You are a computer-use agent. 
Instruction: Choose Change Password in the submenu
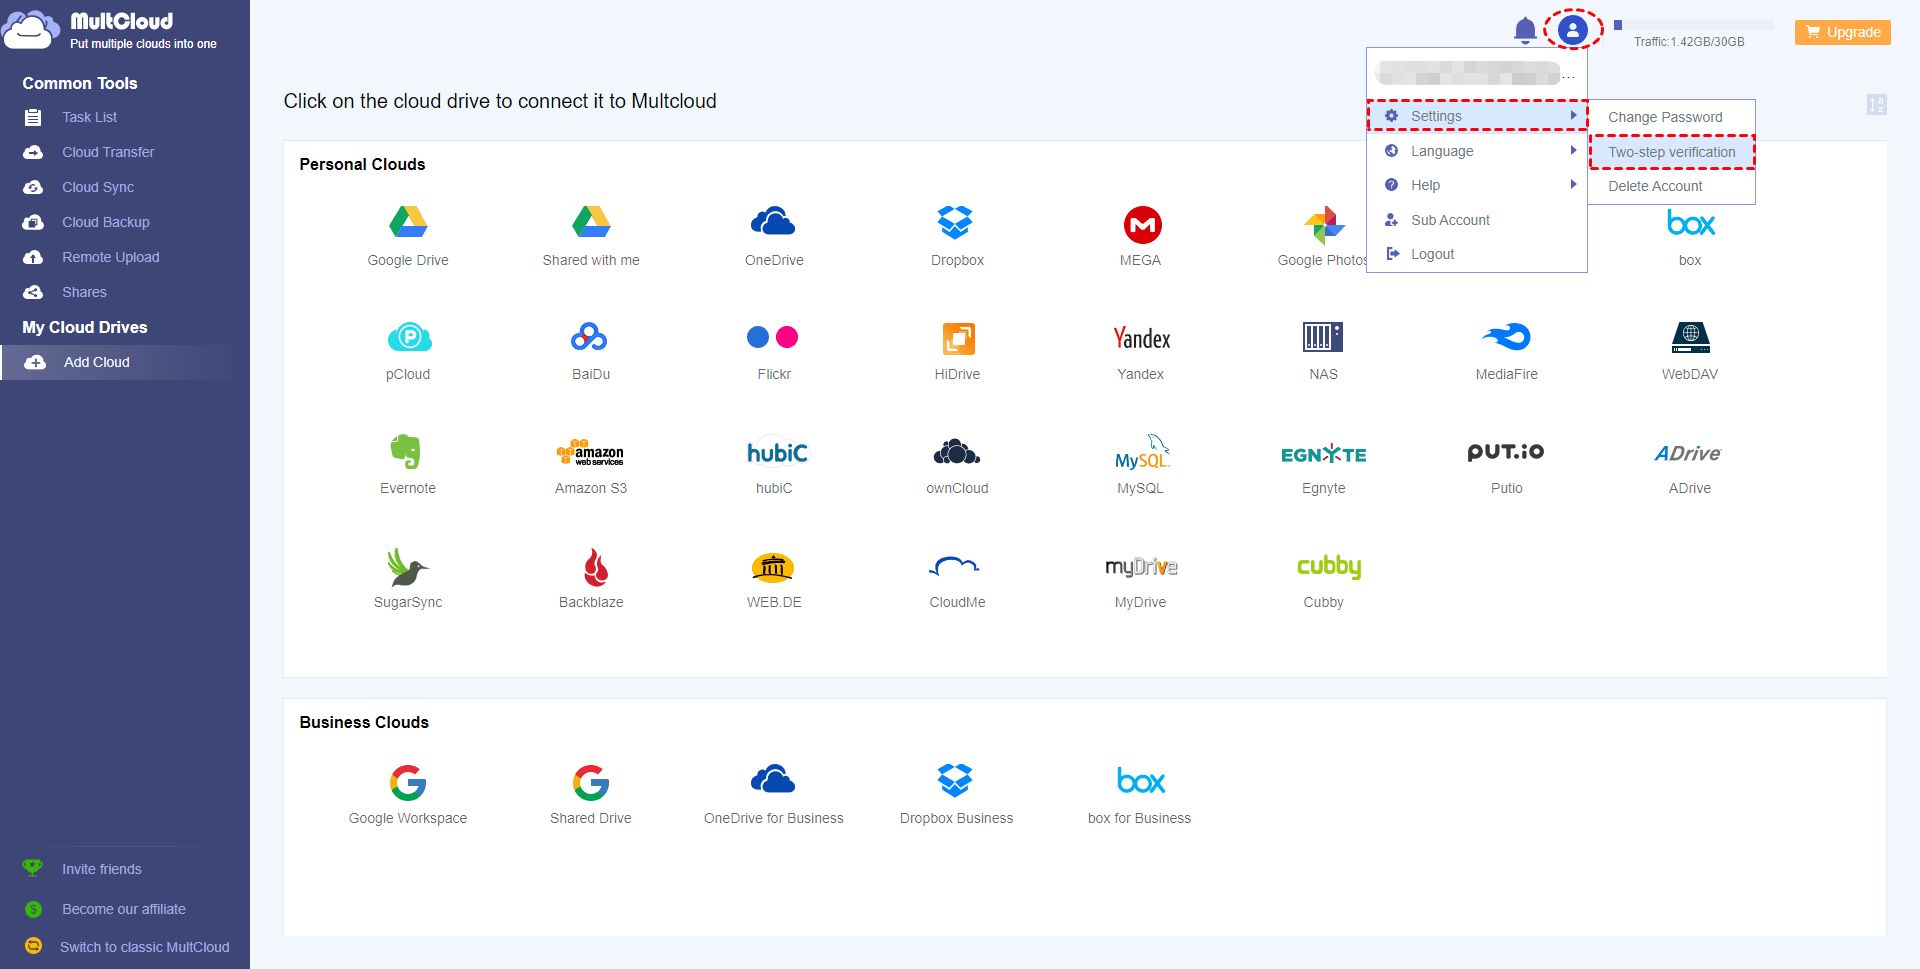[1671, 117]
